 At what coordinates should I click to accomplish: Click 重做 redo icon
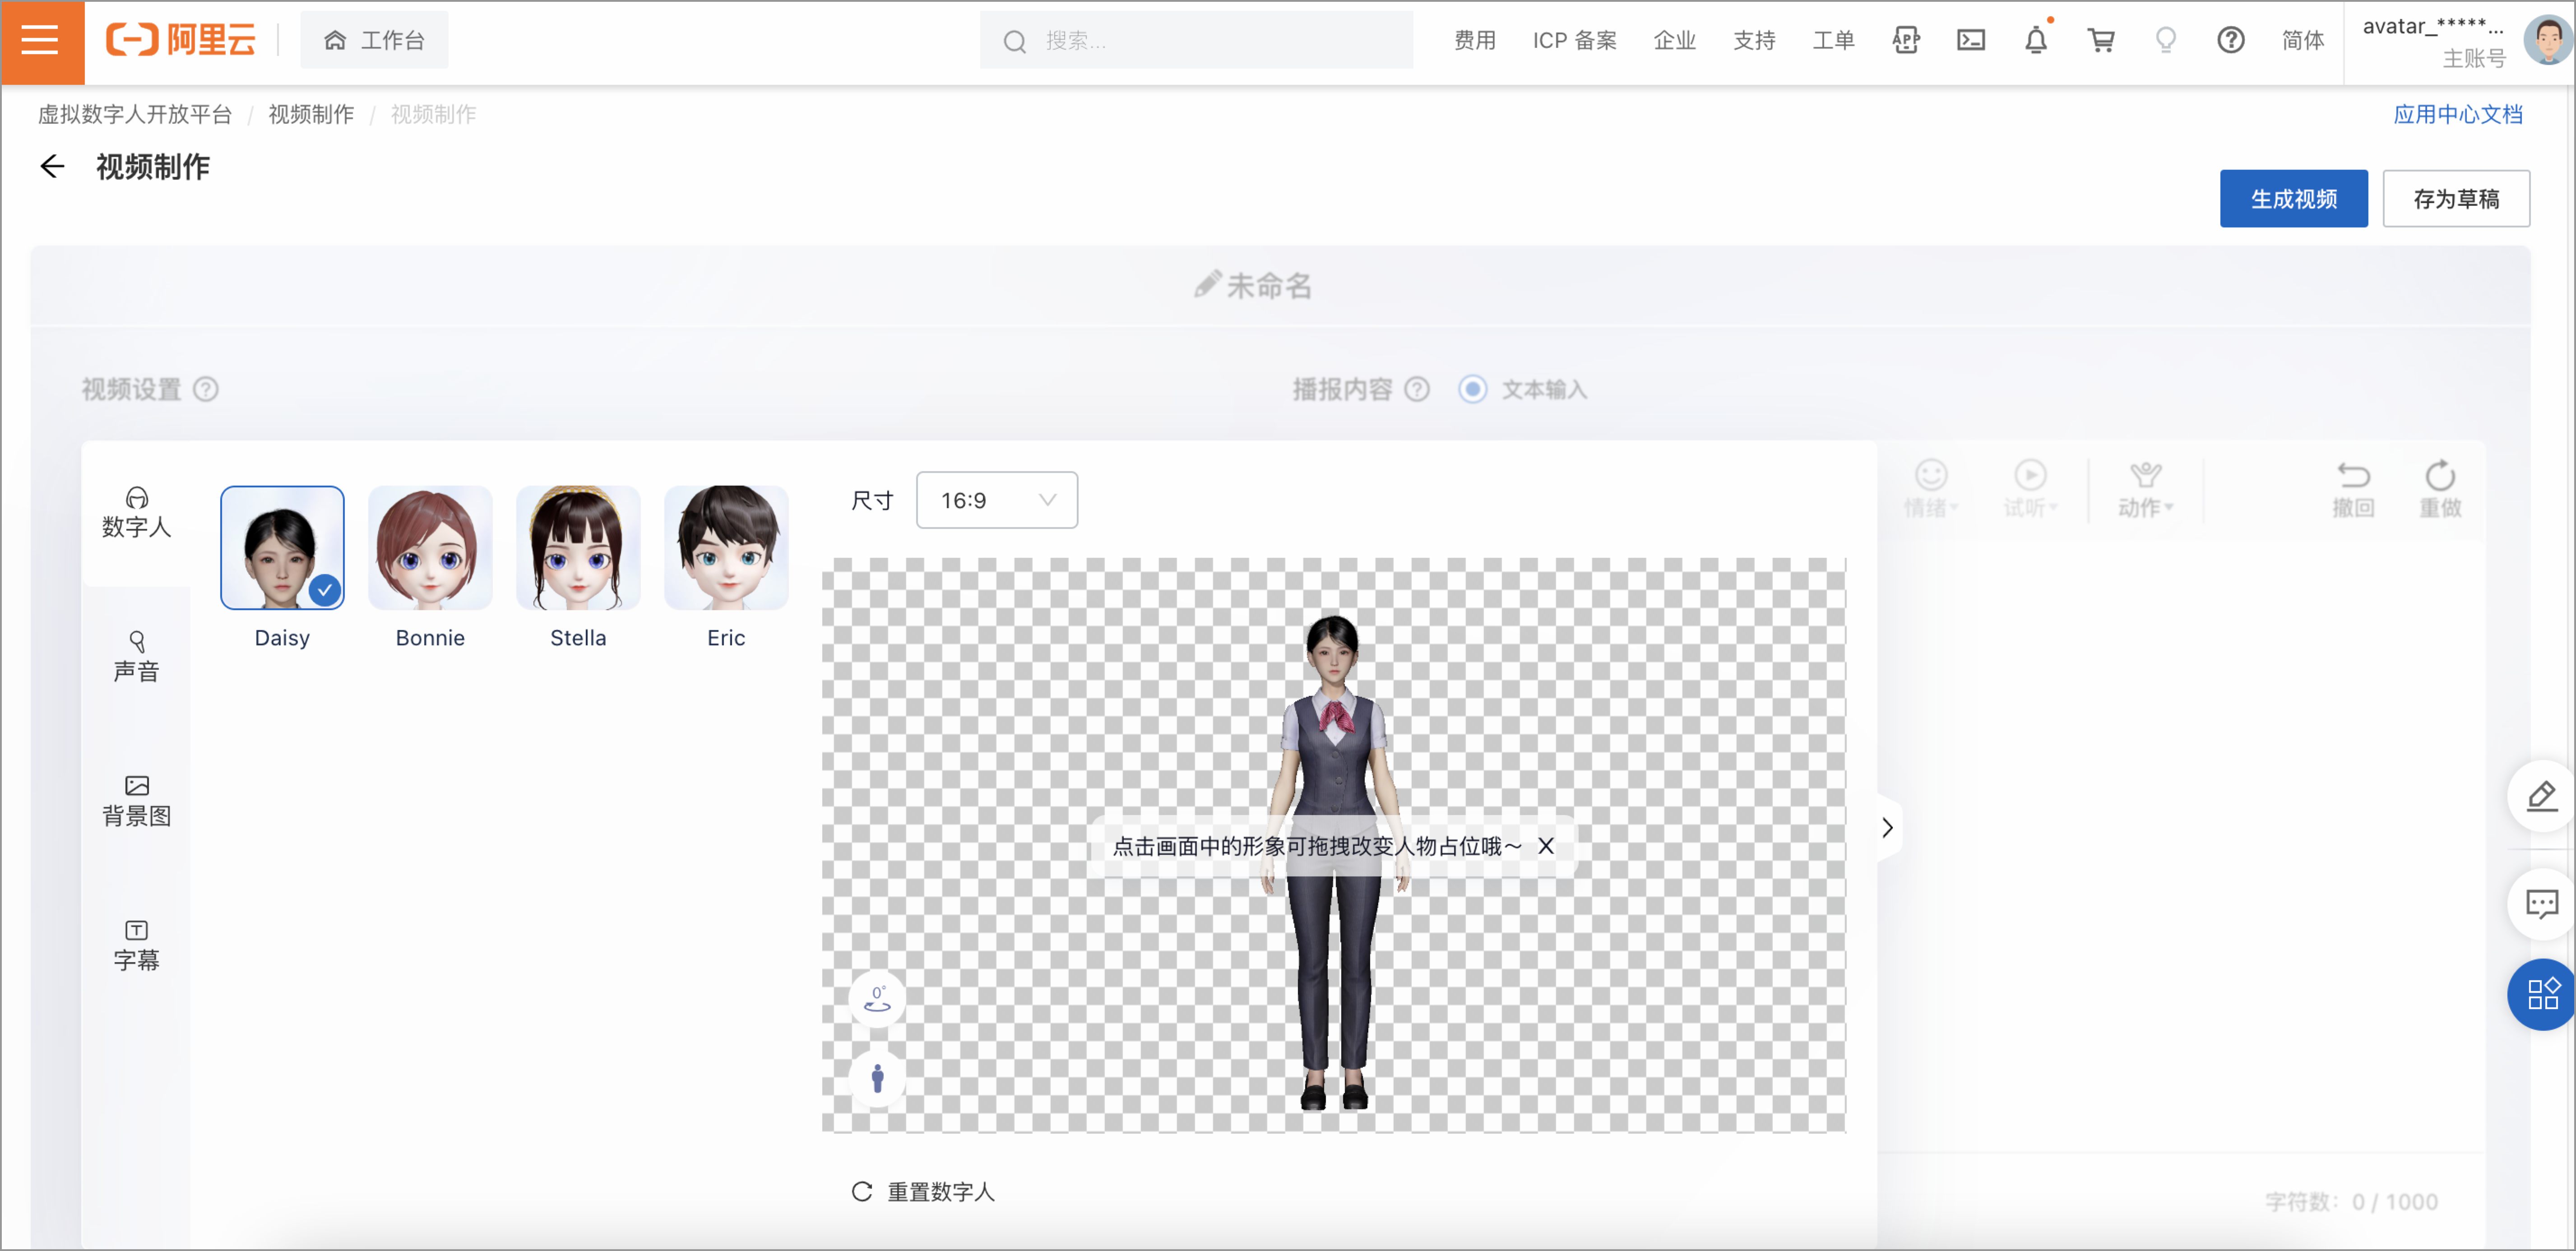click(x=2440, y=490)
